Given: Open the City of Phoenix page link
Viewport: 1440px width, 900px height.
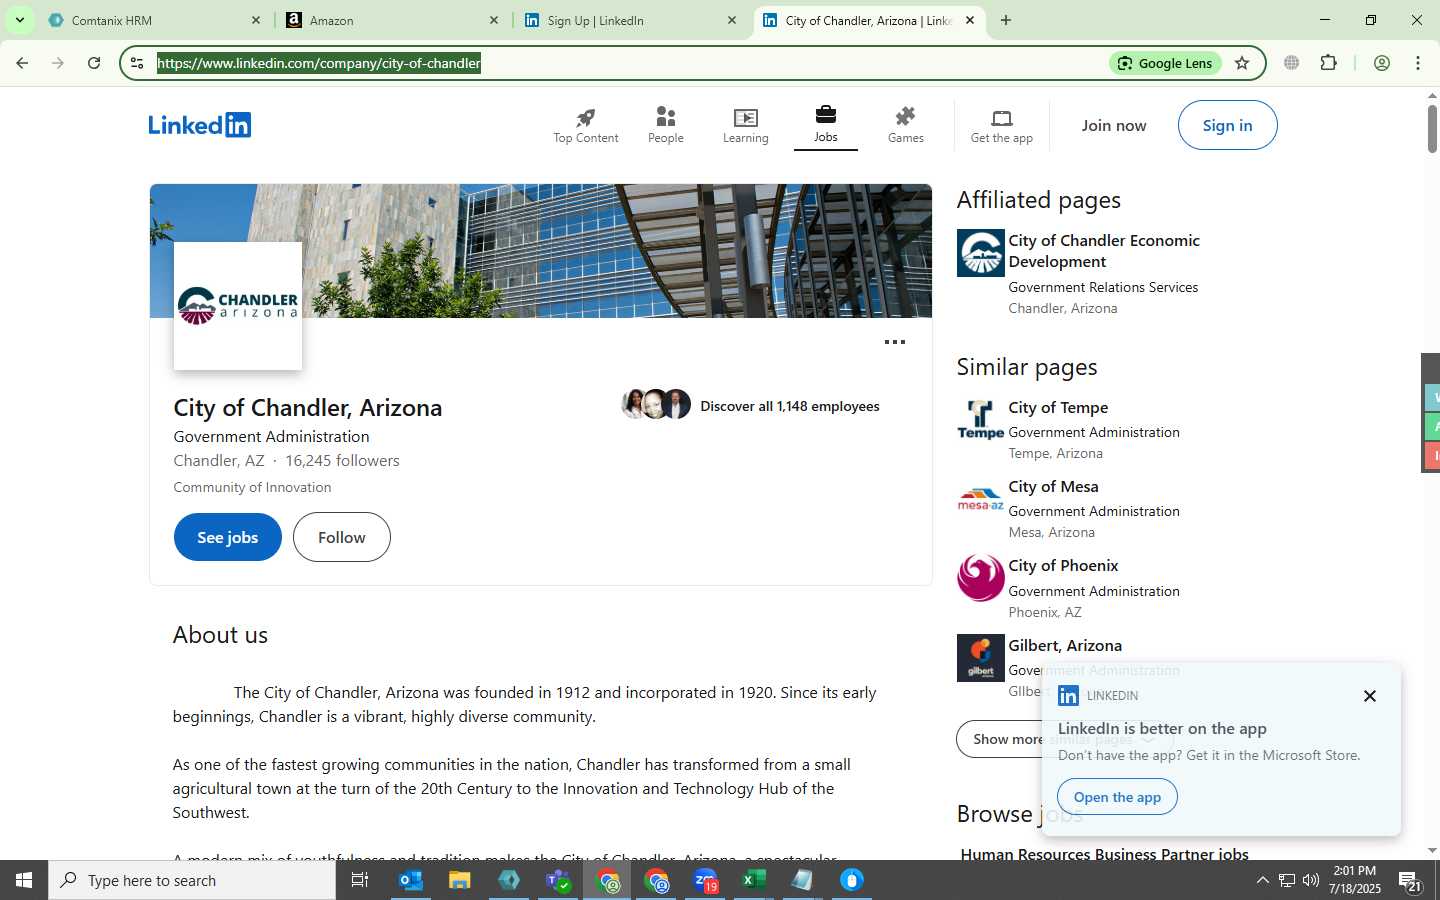Looking at the screenshot, I should (x=1063, y=565).
